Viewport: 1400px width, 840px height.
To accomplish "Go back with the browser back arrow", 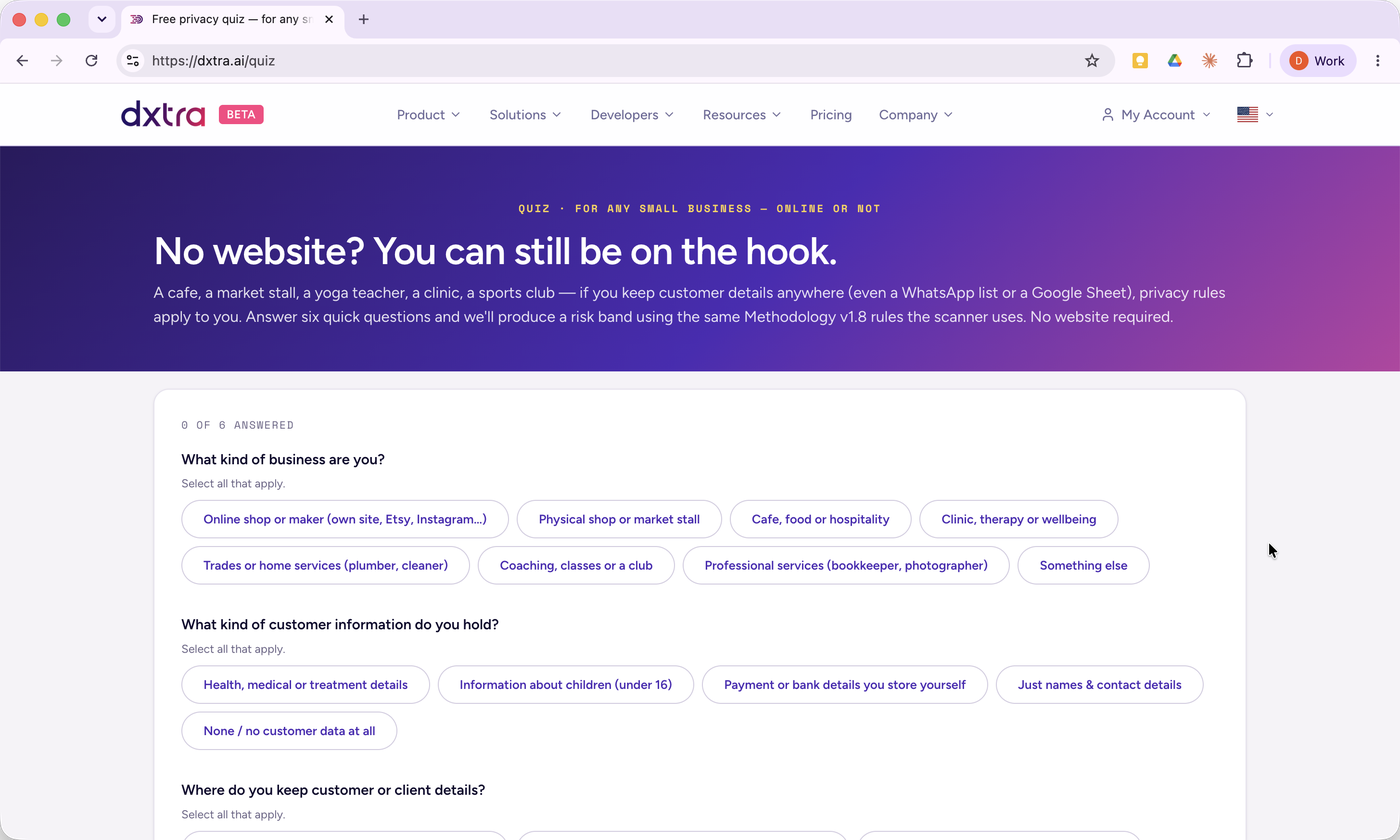I will tap(22, 61).
